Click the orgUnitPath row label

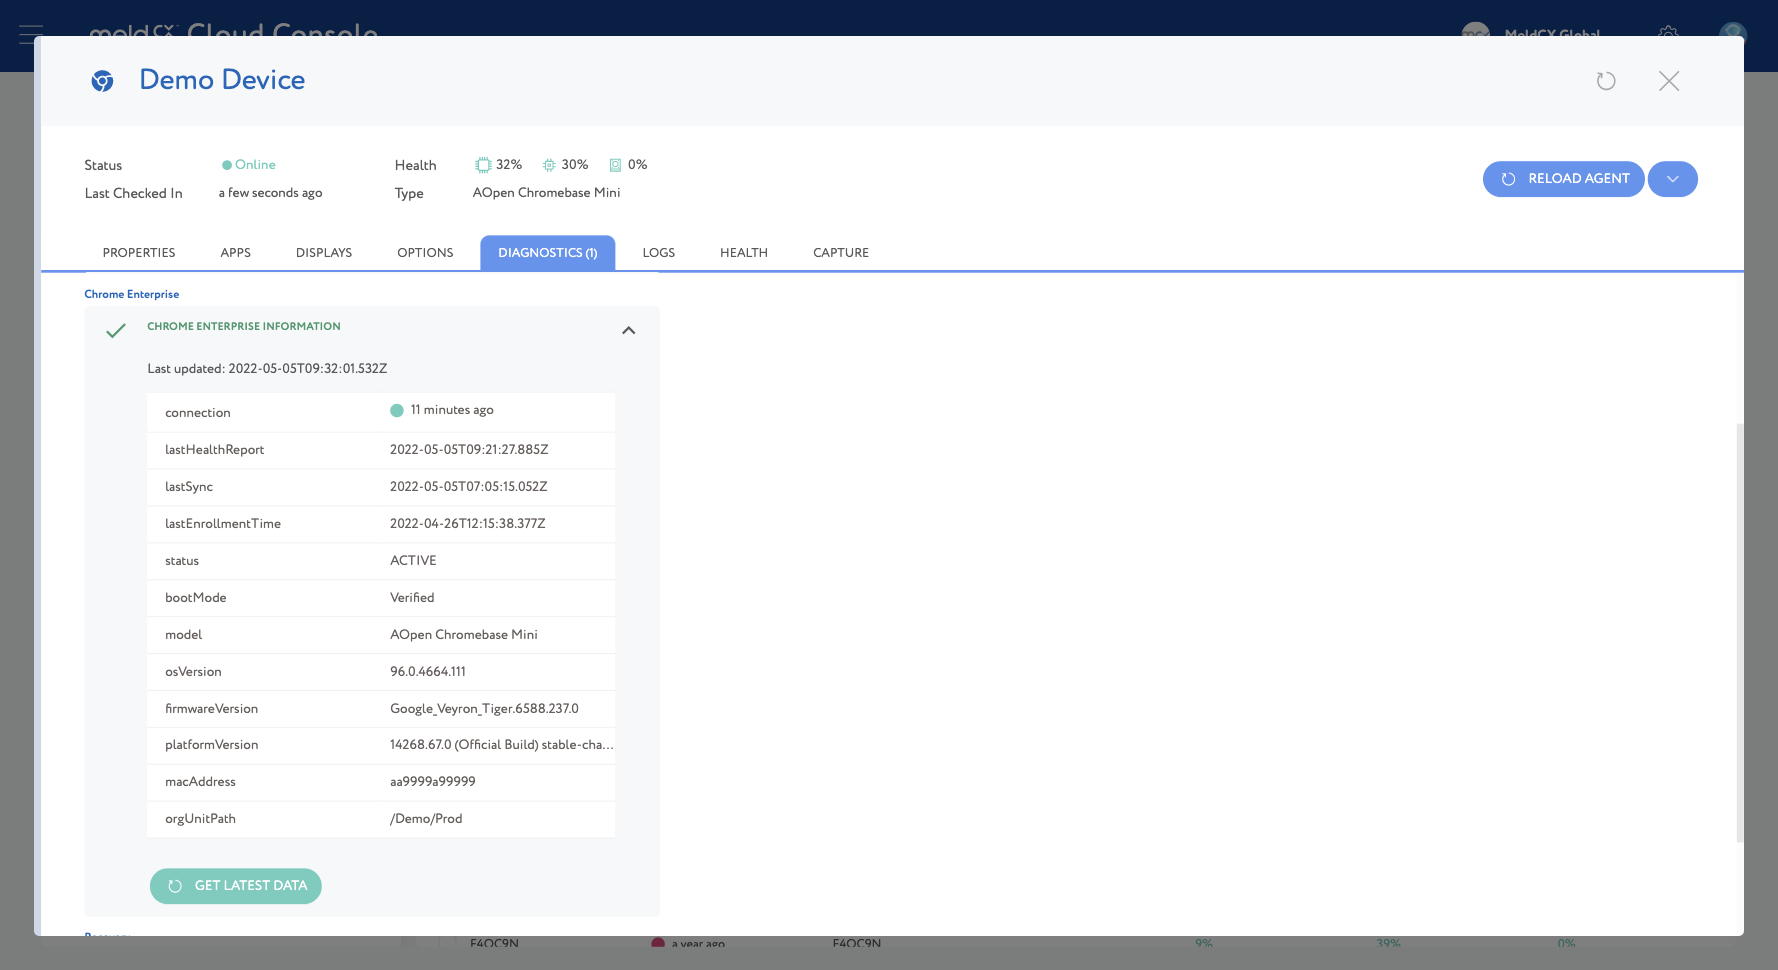coord(200,819)
